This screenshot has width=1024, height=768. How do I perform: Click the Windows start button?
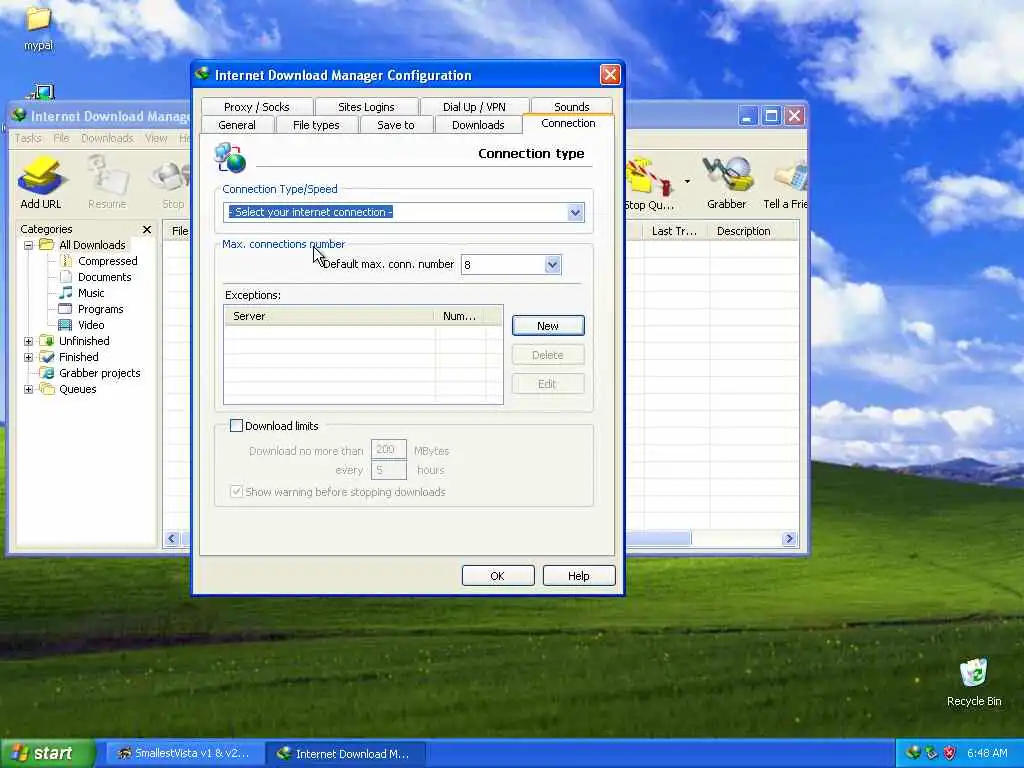click(47, 753)
